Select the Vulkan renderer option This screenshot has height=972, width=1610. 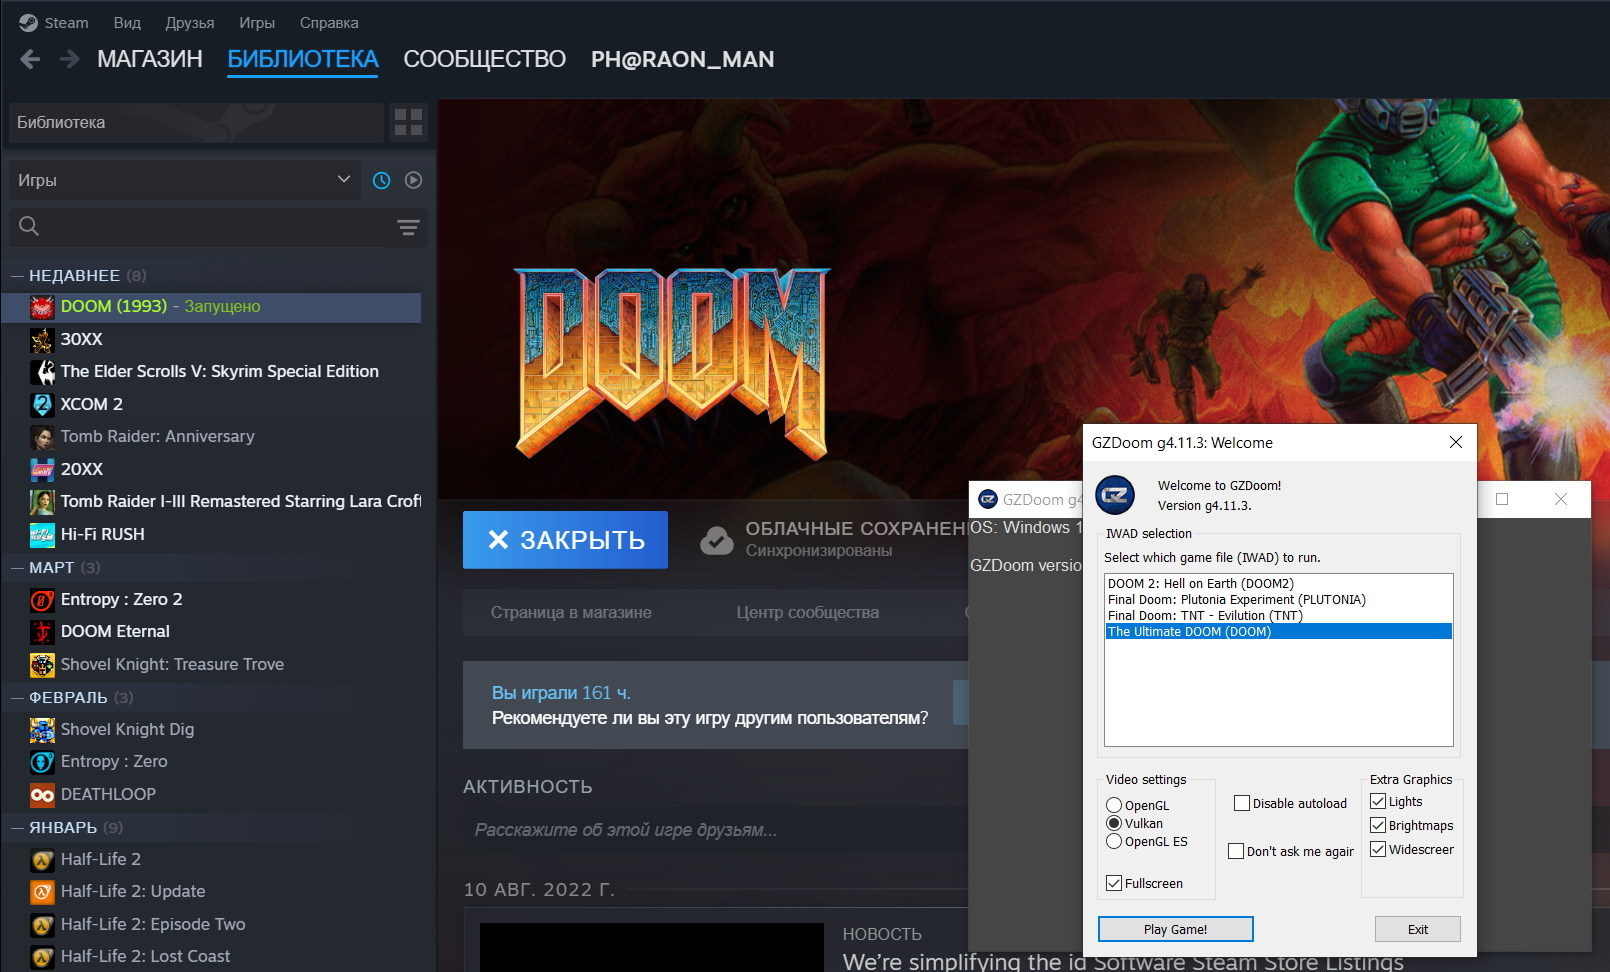click(x=1114, y=823)
